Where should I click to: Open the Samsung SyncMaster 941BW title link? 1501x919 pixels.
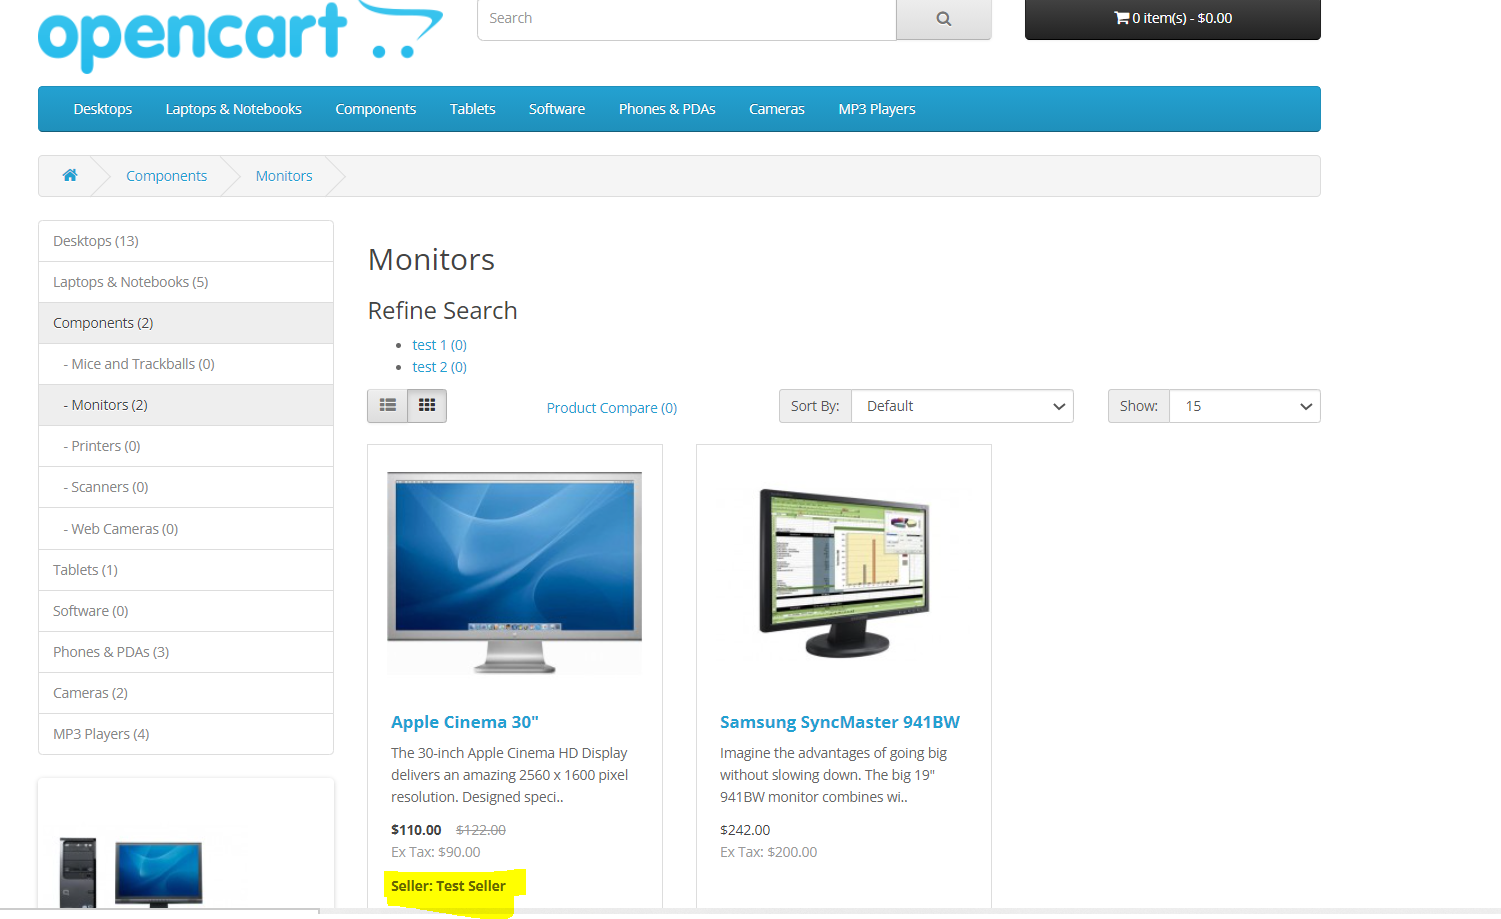840,722
